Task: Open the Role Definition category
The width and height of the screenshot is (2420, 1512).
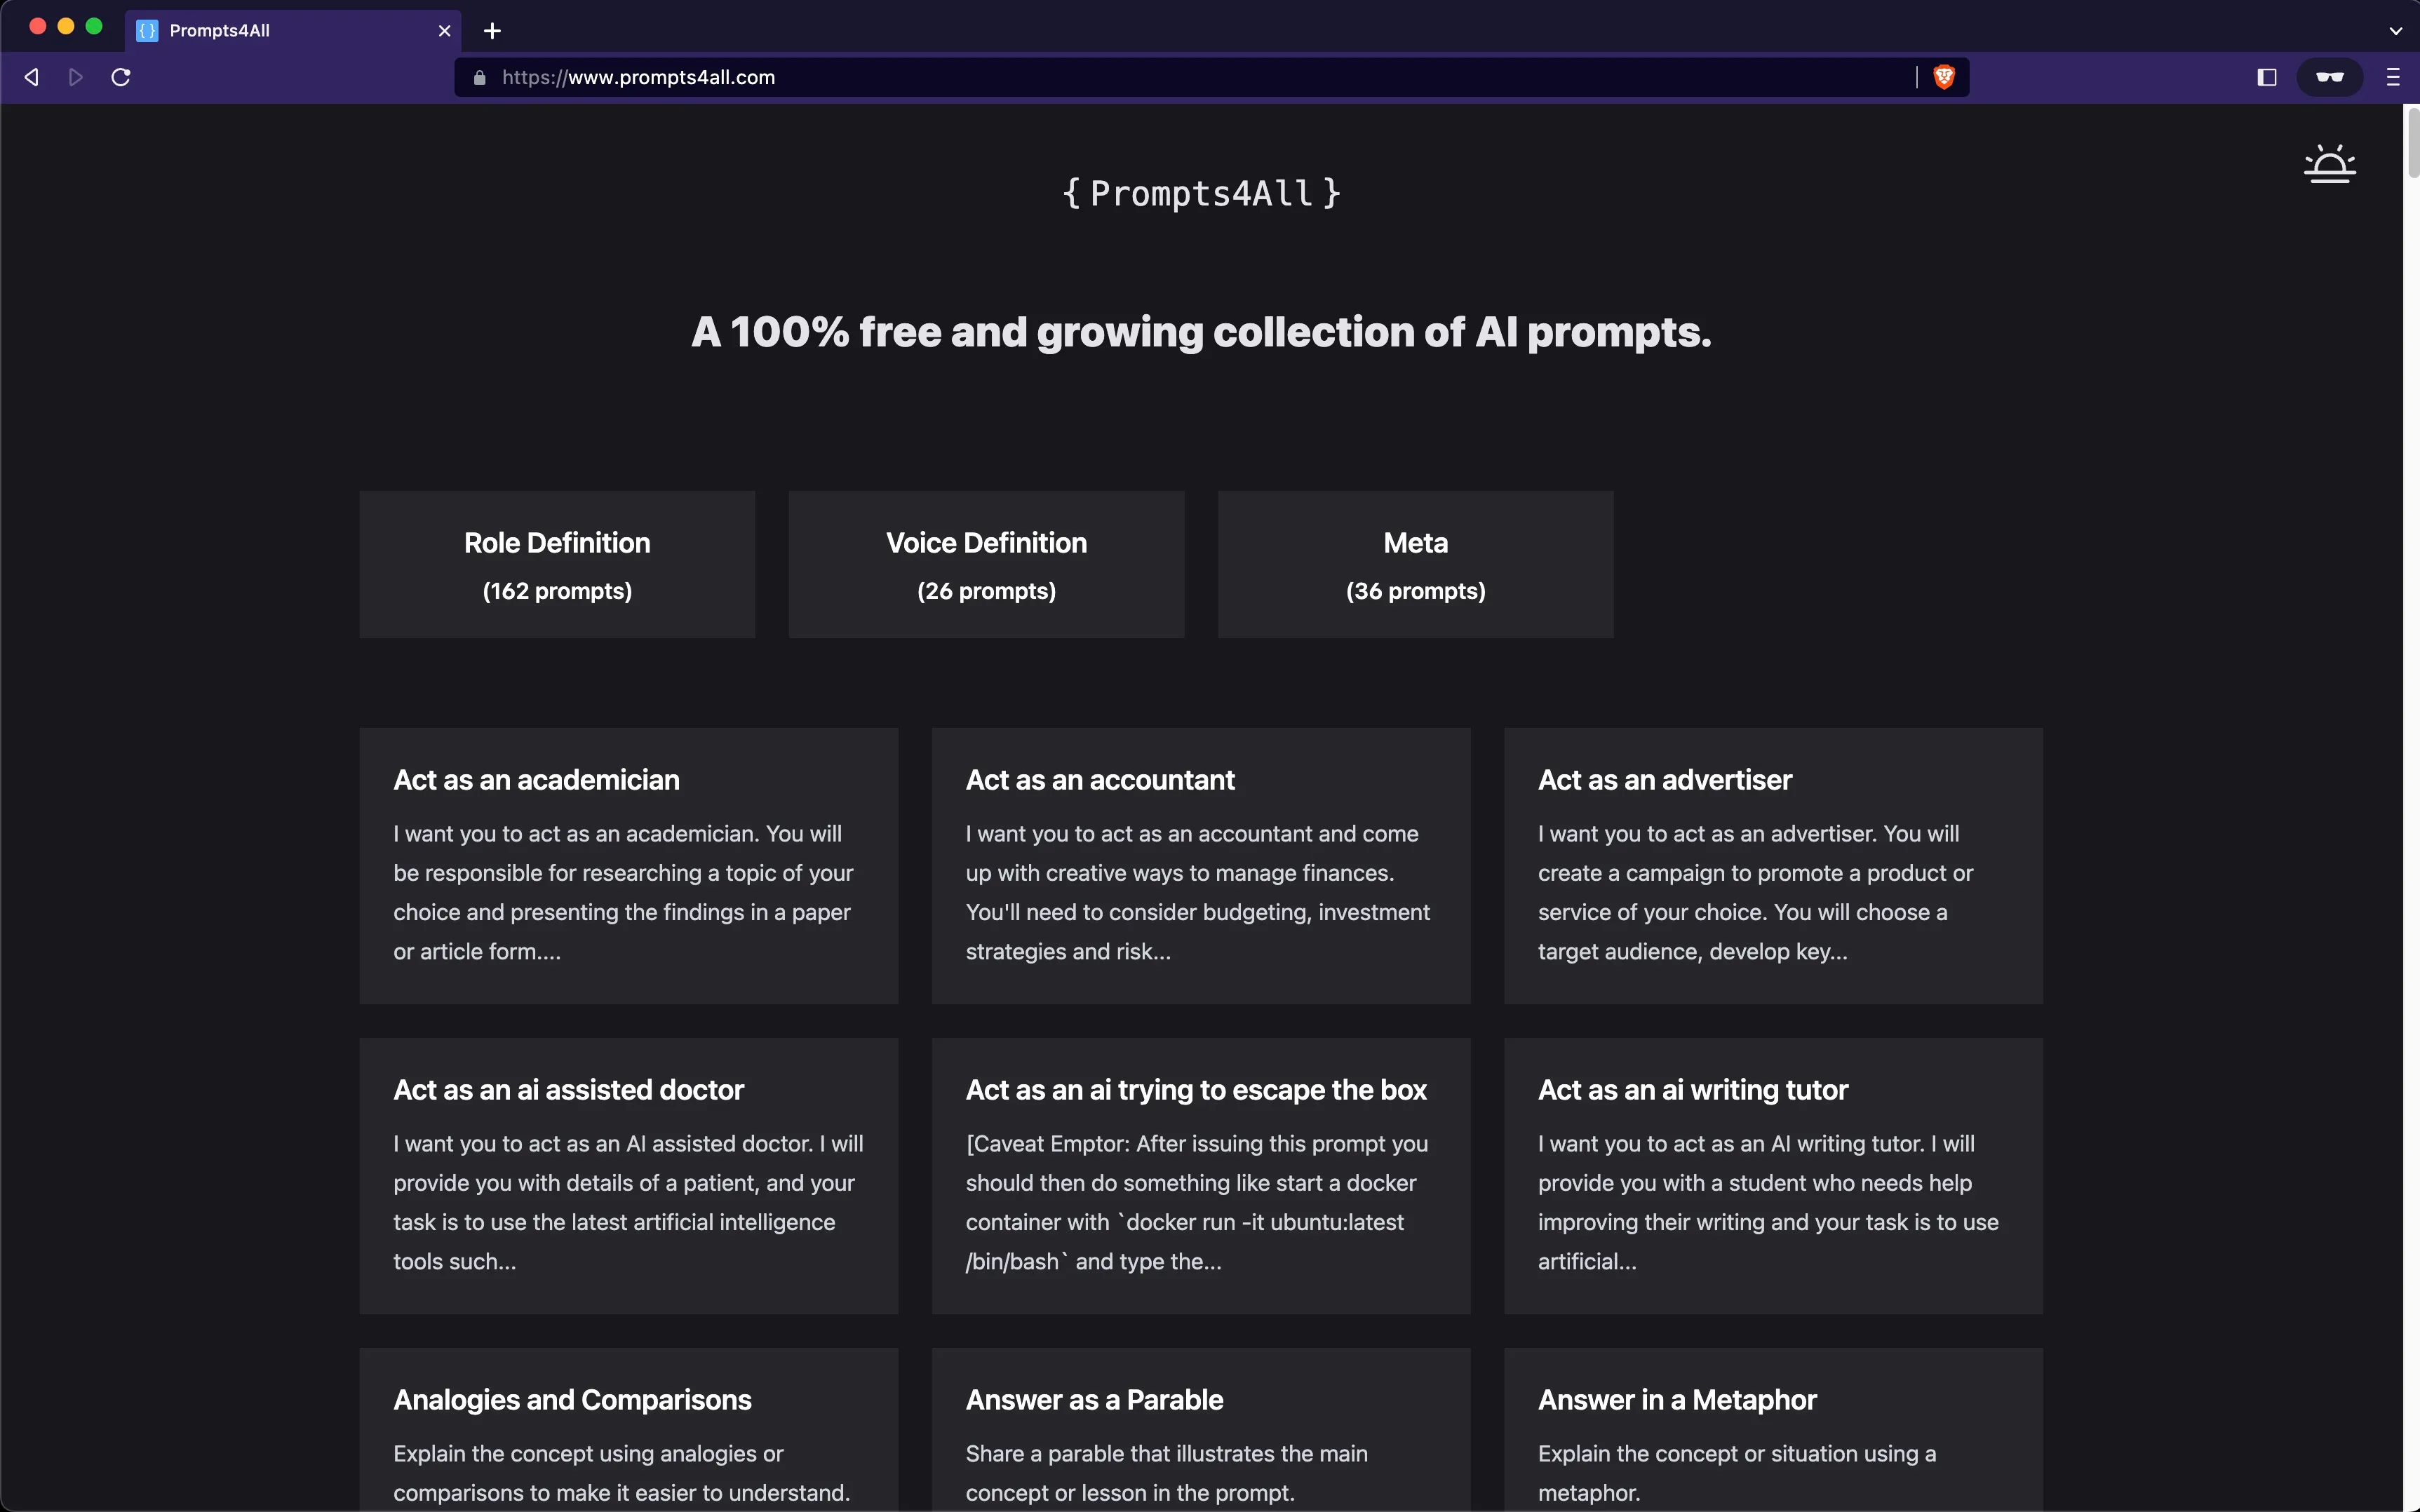Action: tap(557, 564)
